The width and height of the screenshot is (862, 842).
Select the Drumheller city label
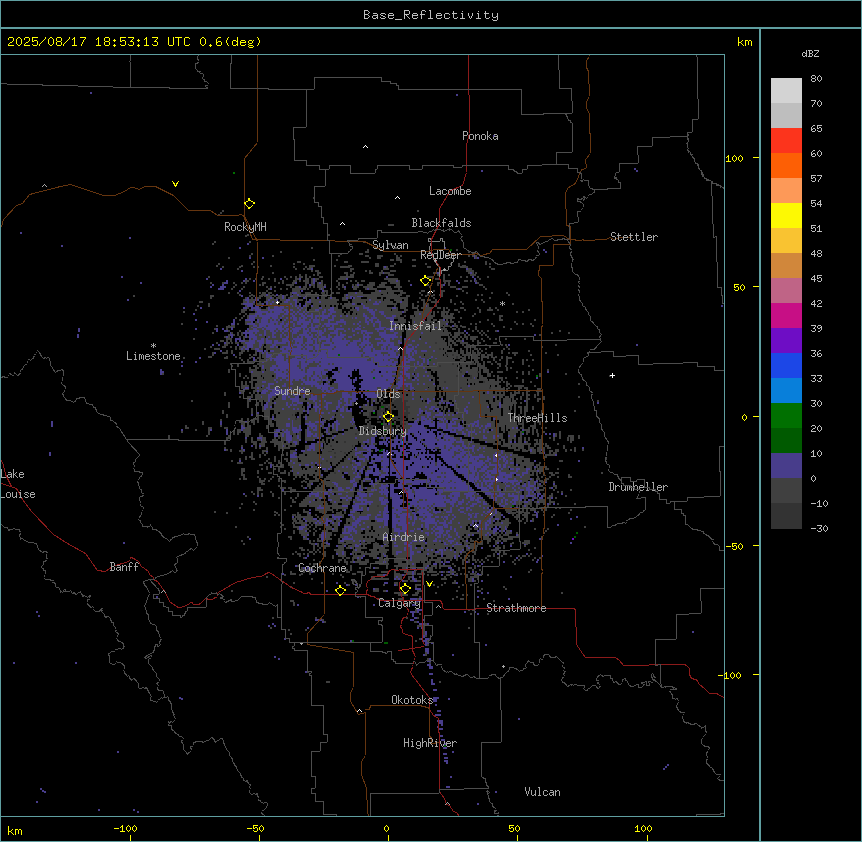[x=638, y=487]
